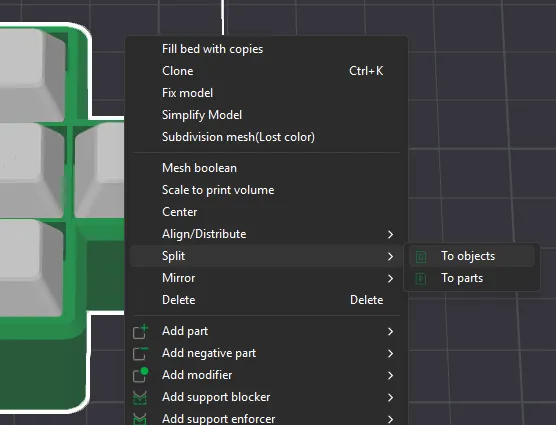Open the Align/Distribute menu entry
Screen dimensions: 556x425
pos(266,234)
